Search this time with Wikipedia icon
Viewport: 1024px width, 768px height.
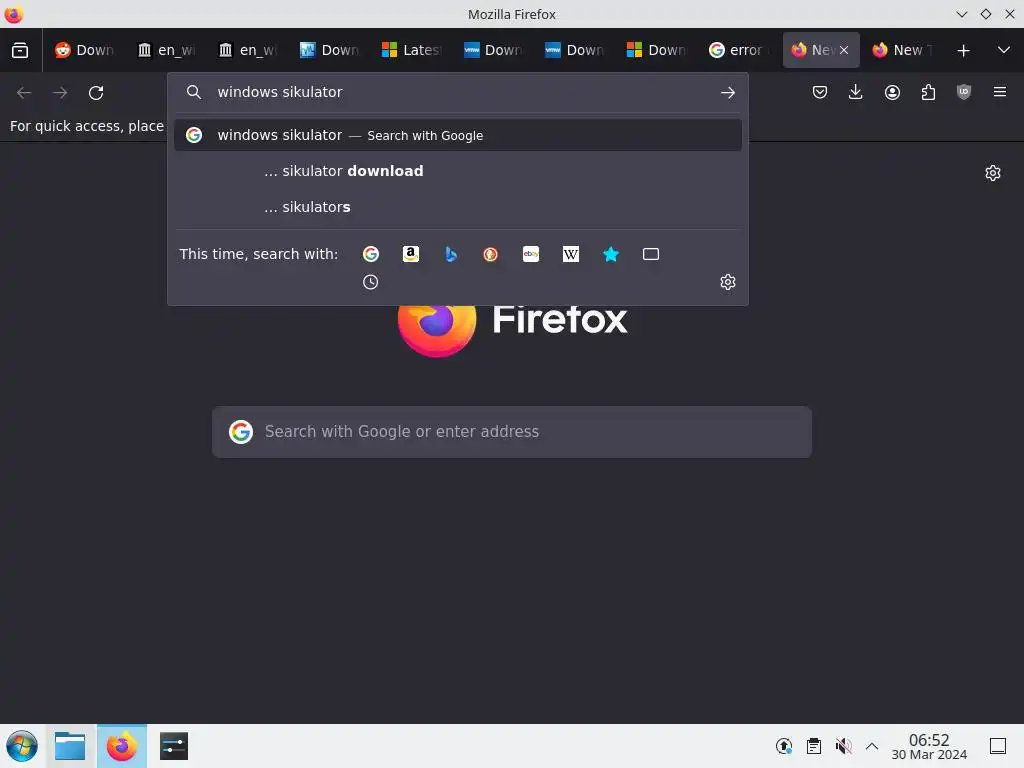(x=571, y=254)
